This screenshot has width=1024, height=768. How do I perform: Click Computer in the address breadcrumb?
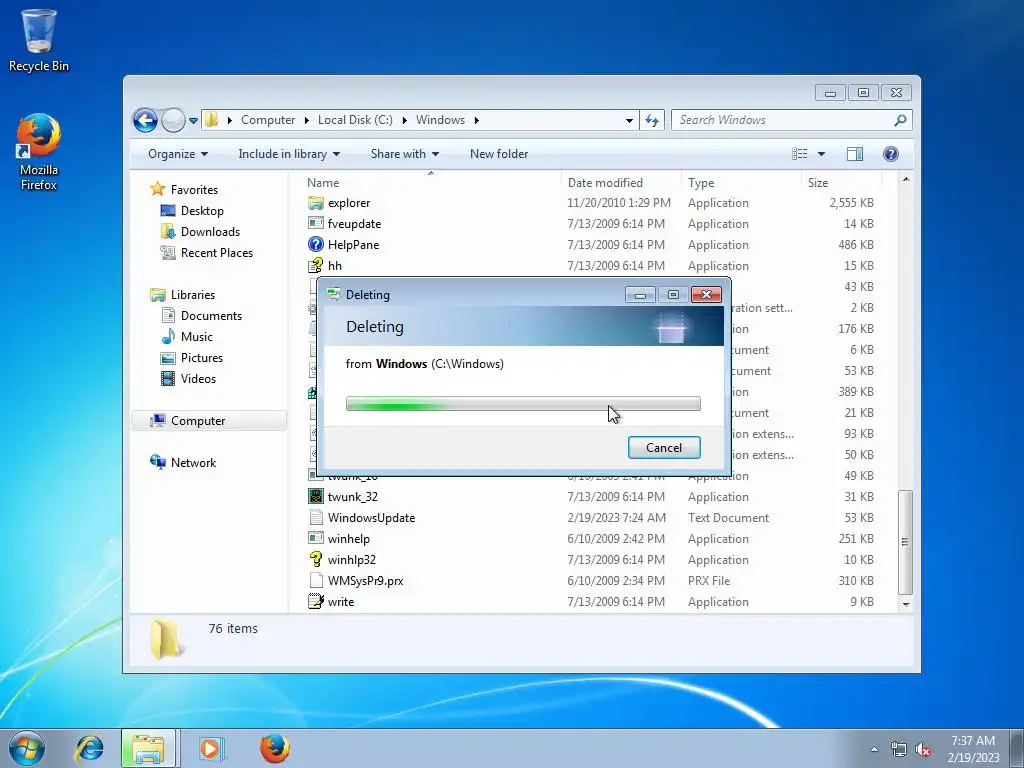(268, 120)
